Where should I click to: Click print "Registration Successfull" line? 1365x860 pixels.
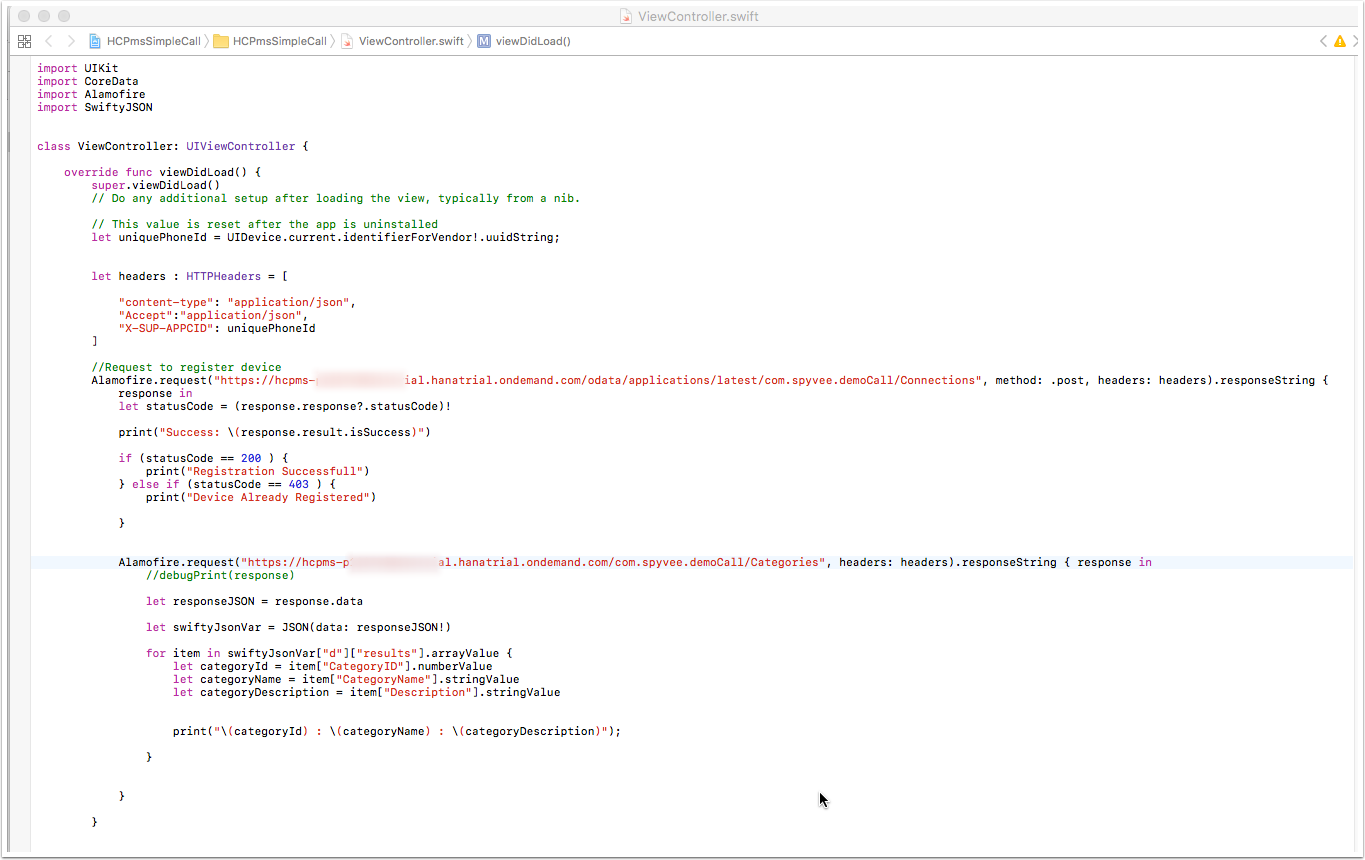point(257,471)
